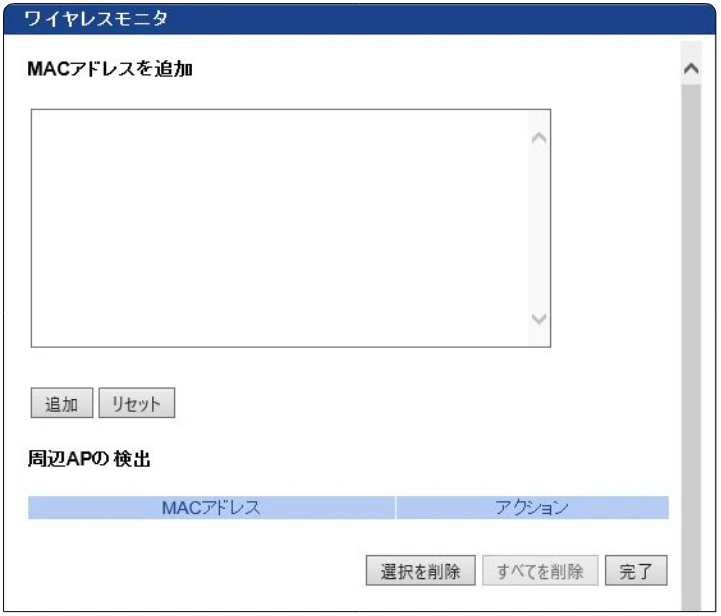Click the page scrollbar's up arrow
Screen dimensions: 721x616
pyautogui.click(x=691, y=69)
